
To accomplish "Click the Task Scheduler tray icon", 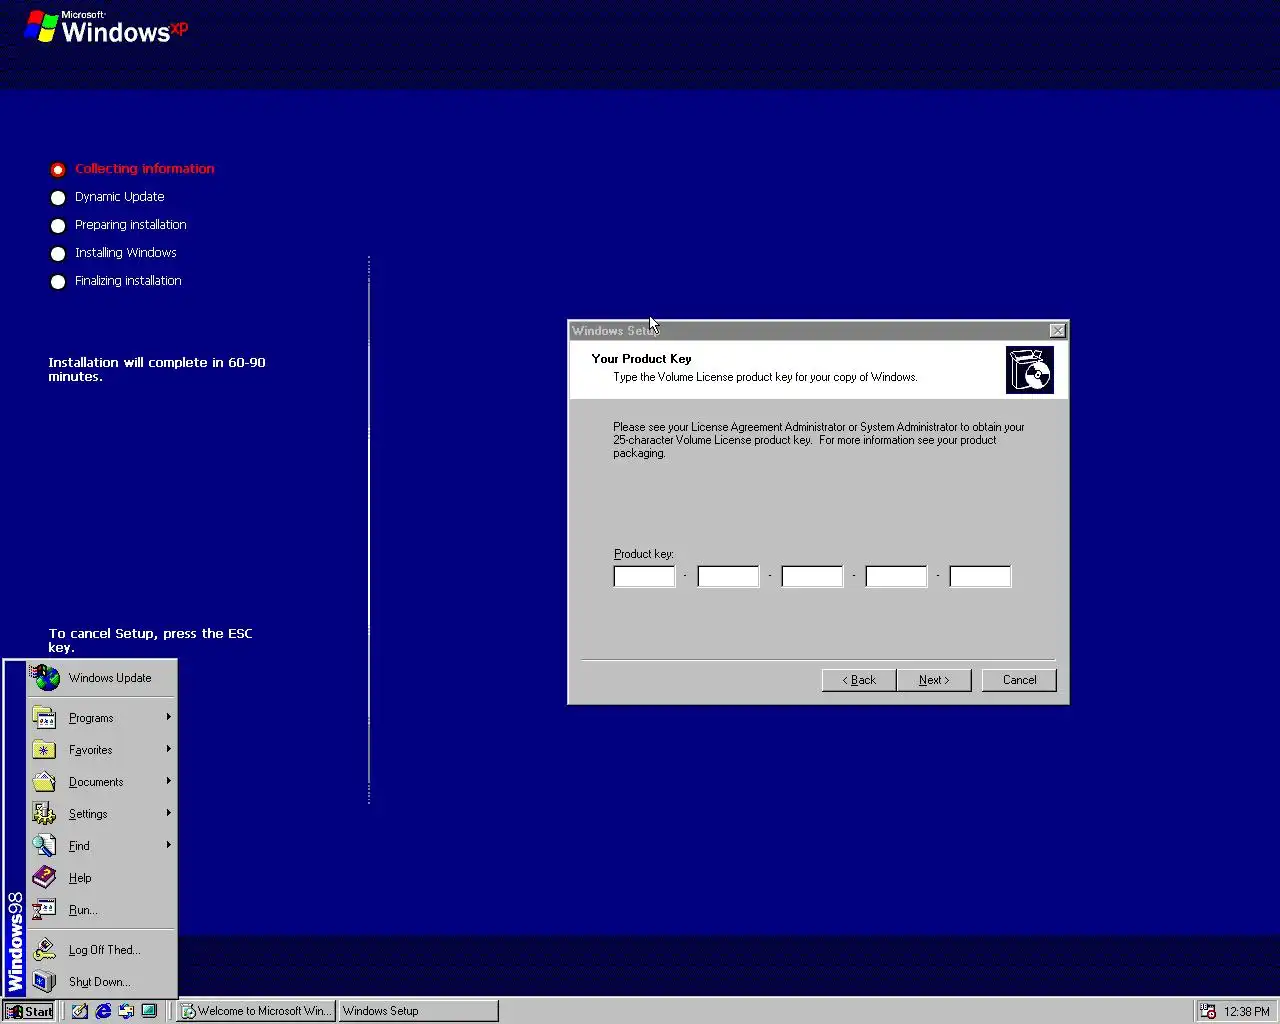I will [x=1208, y=1011].
